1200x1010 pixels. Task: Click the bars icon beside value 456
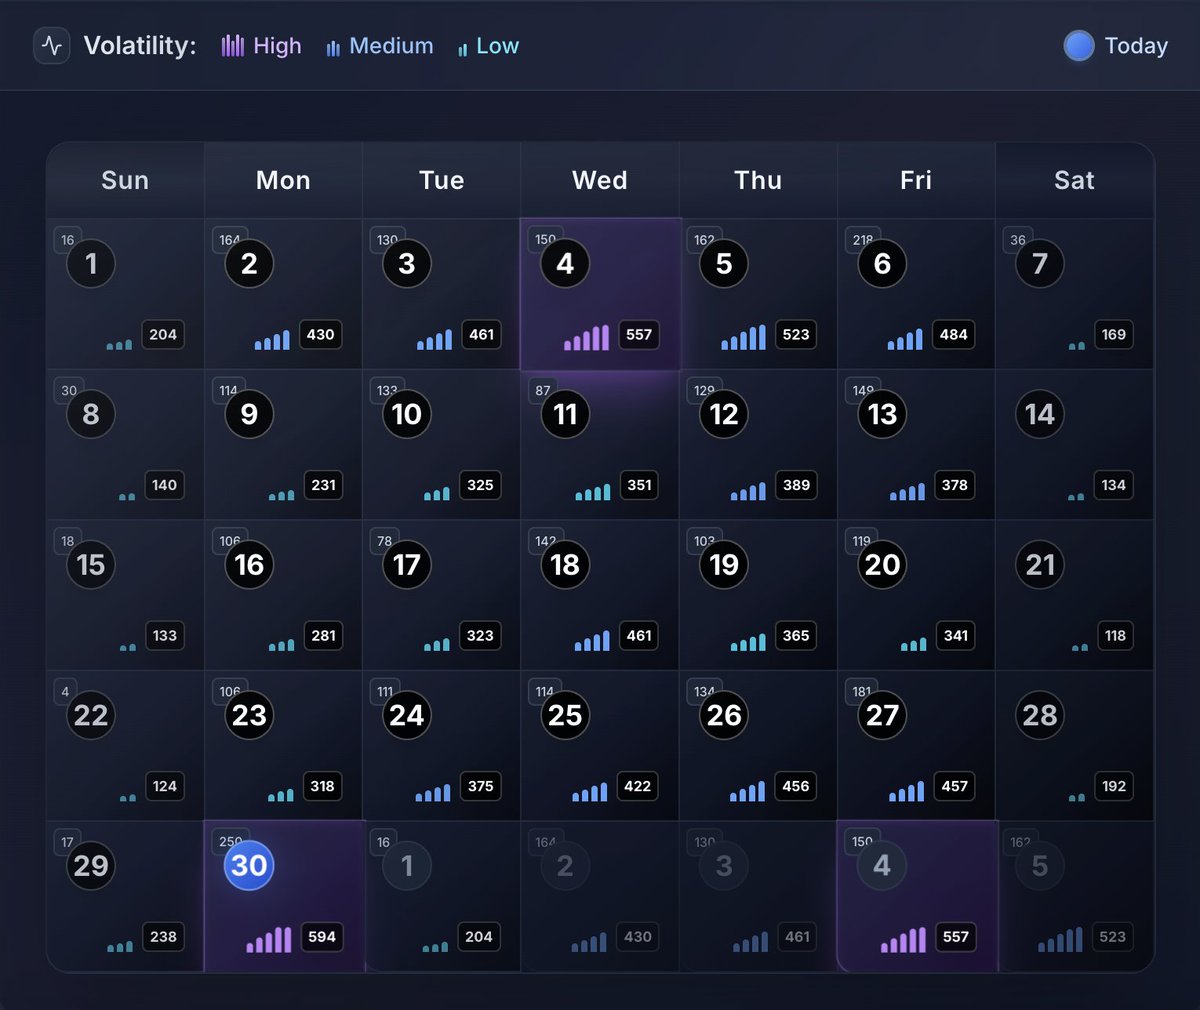coord(747,791)
